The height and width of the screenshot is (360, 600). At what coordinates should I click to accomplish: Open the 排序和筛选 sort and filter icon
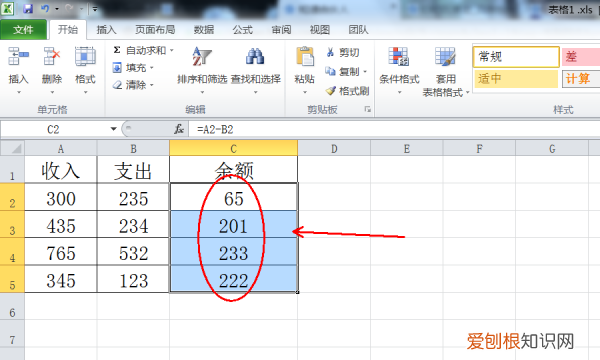tap(202, 56)
